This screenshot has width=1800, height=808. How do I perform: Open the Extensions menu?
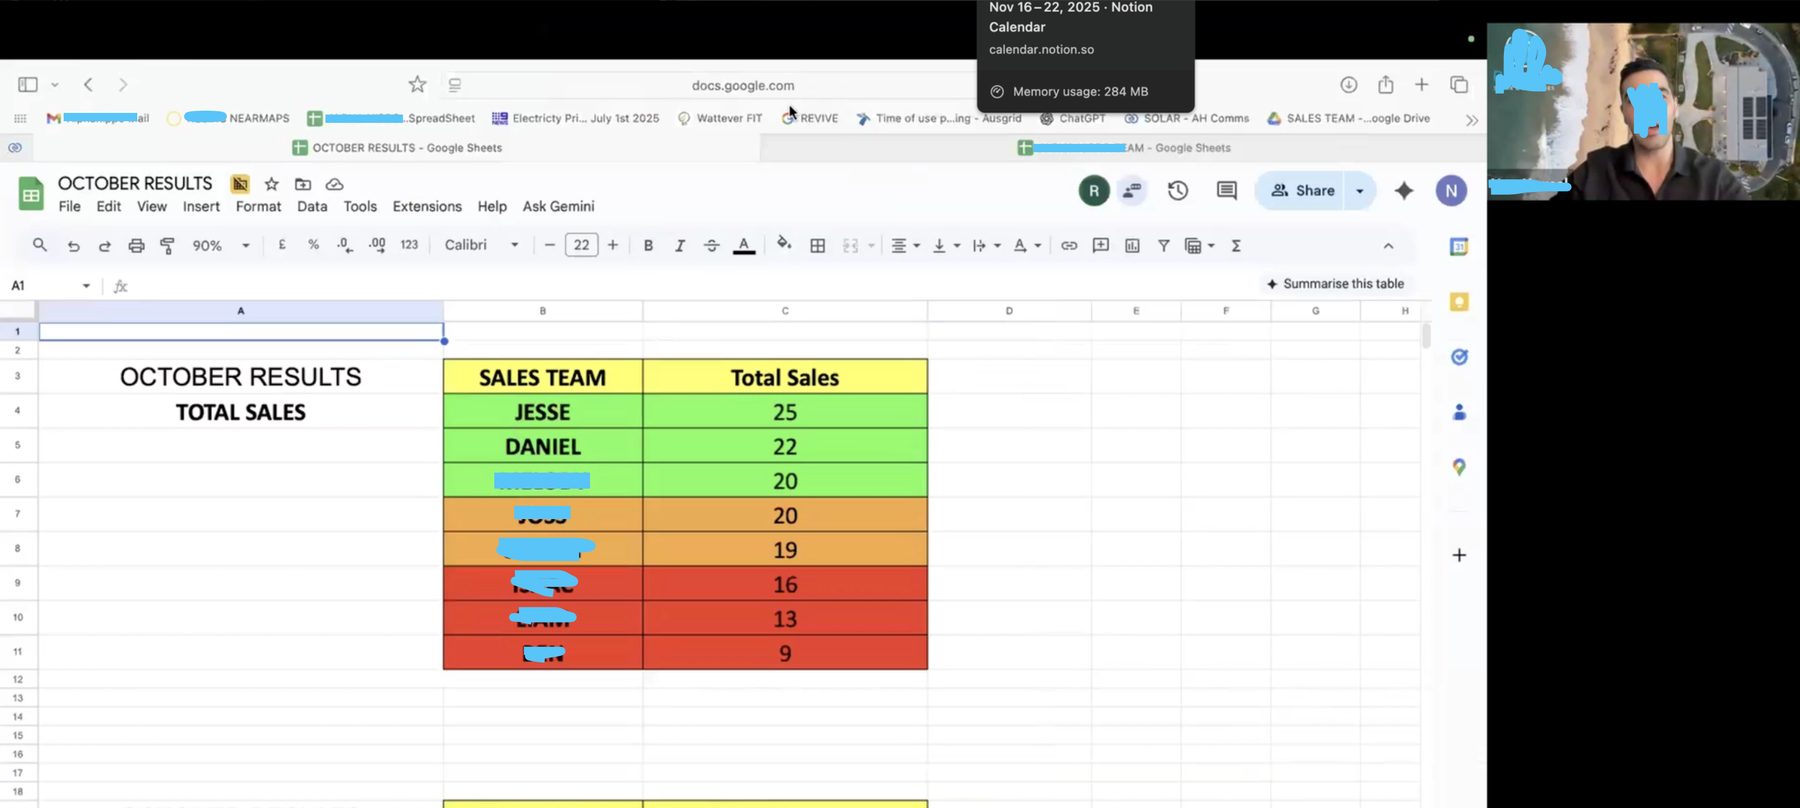427,207
